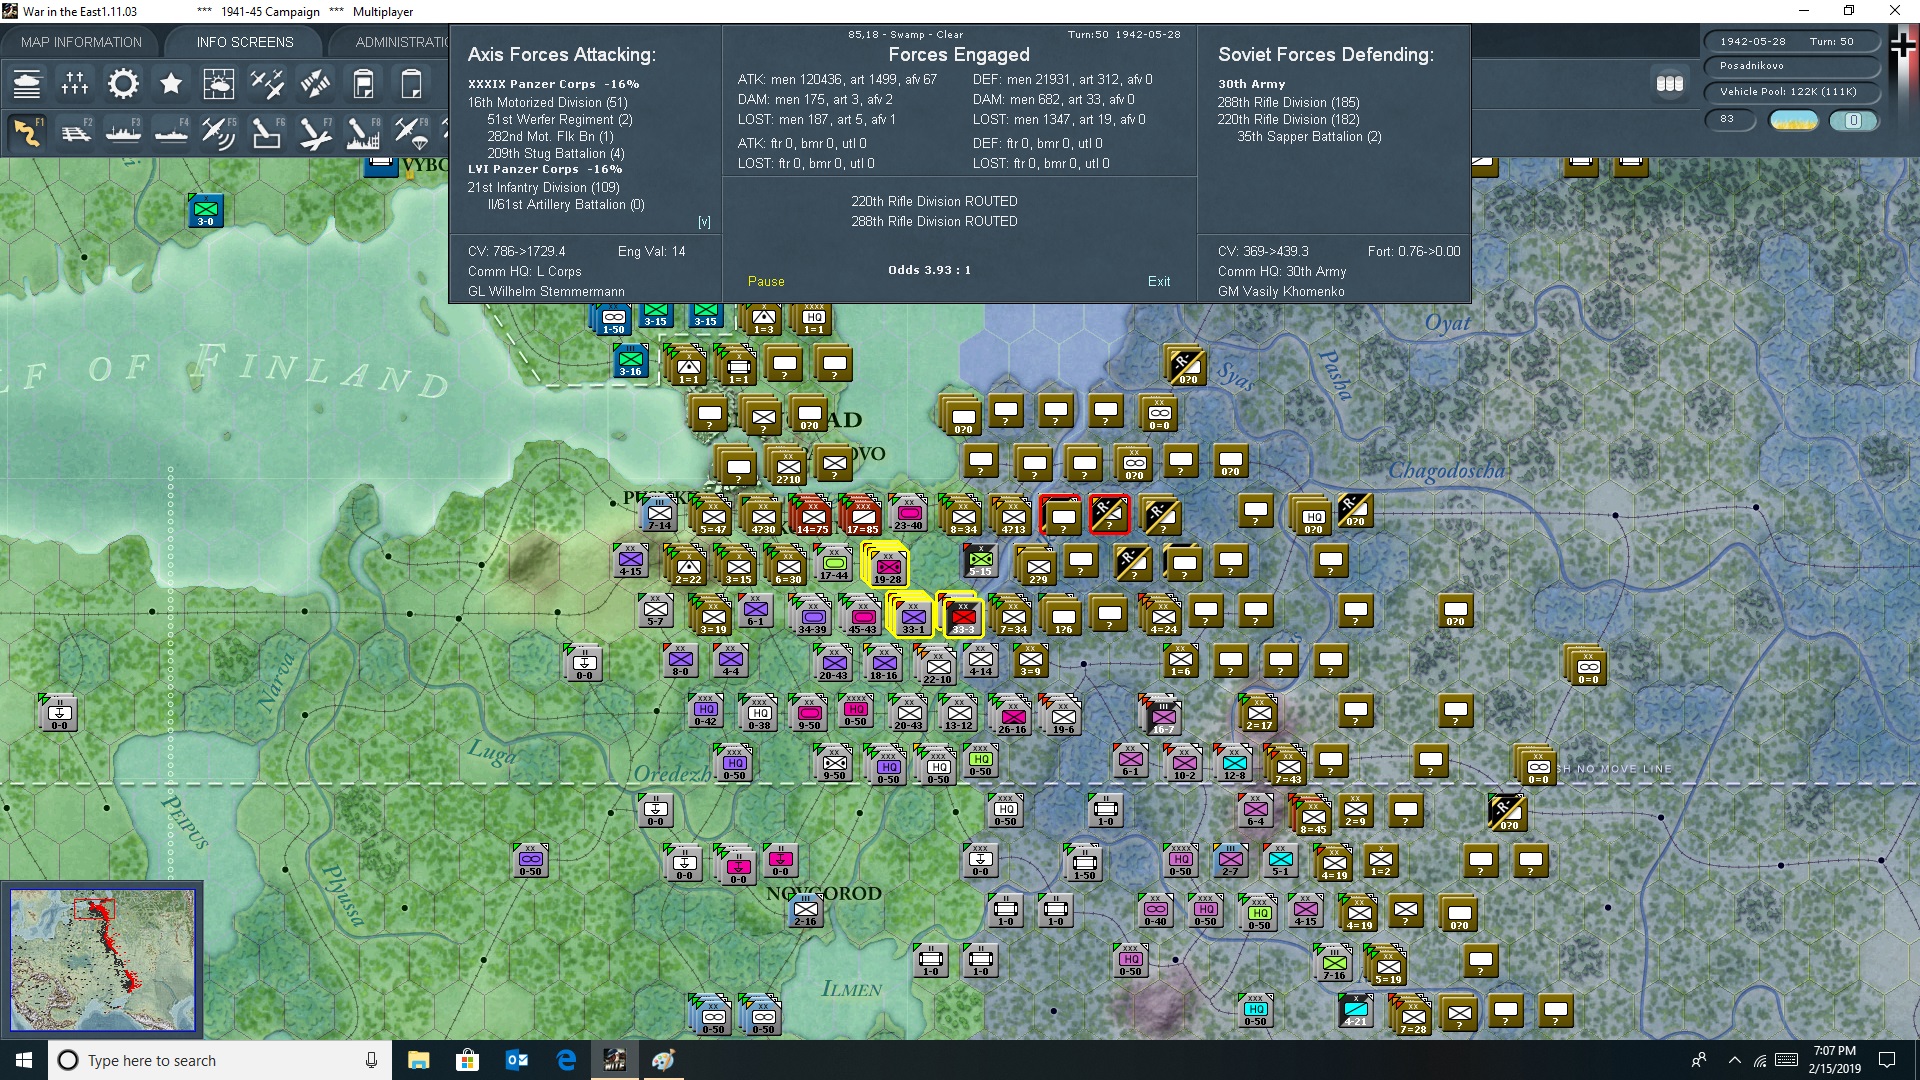Expand the [v] attacker details toggle
This screenshot has height=1080, width=1920.
pos(704,222)
